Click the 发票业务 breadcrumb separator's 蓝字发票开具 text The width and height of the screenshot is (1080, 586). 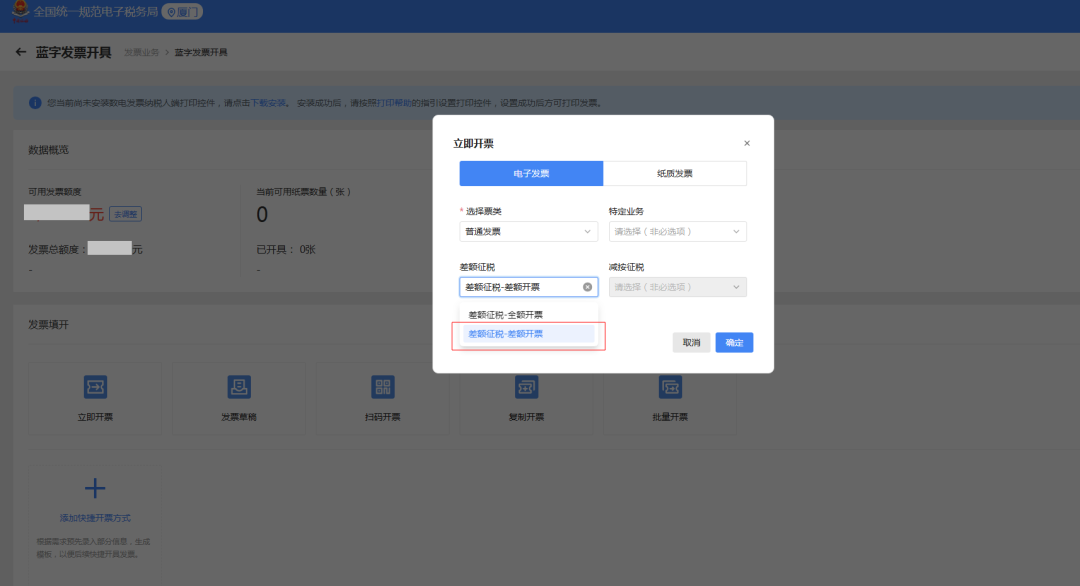click(x=200, y=52)
